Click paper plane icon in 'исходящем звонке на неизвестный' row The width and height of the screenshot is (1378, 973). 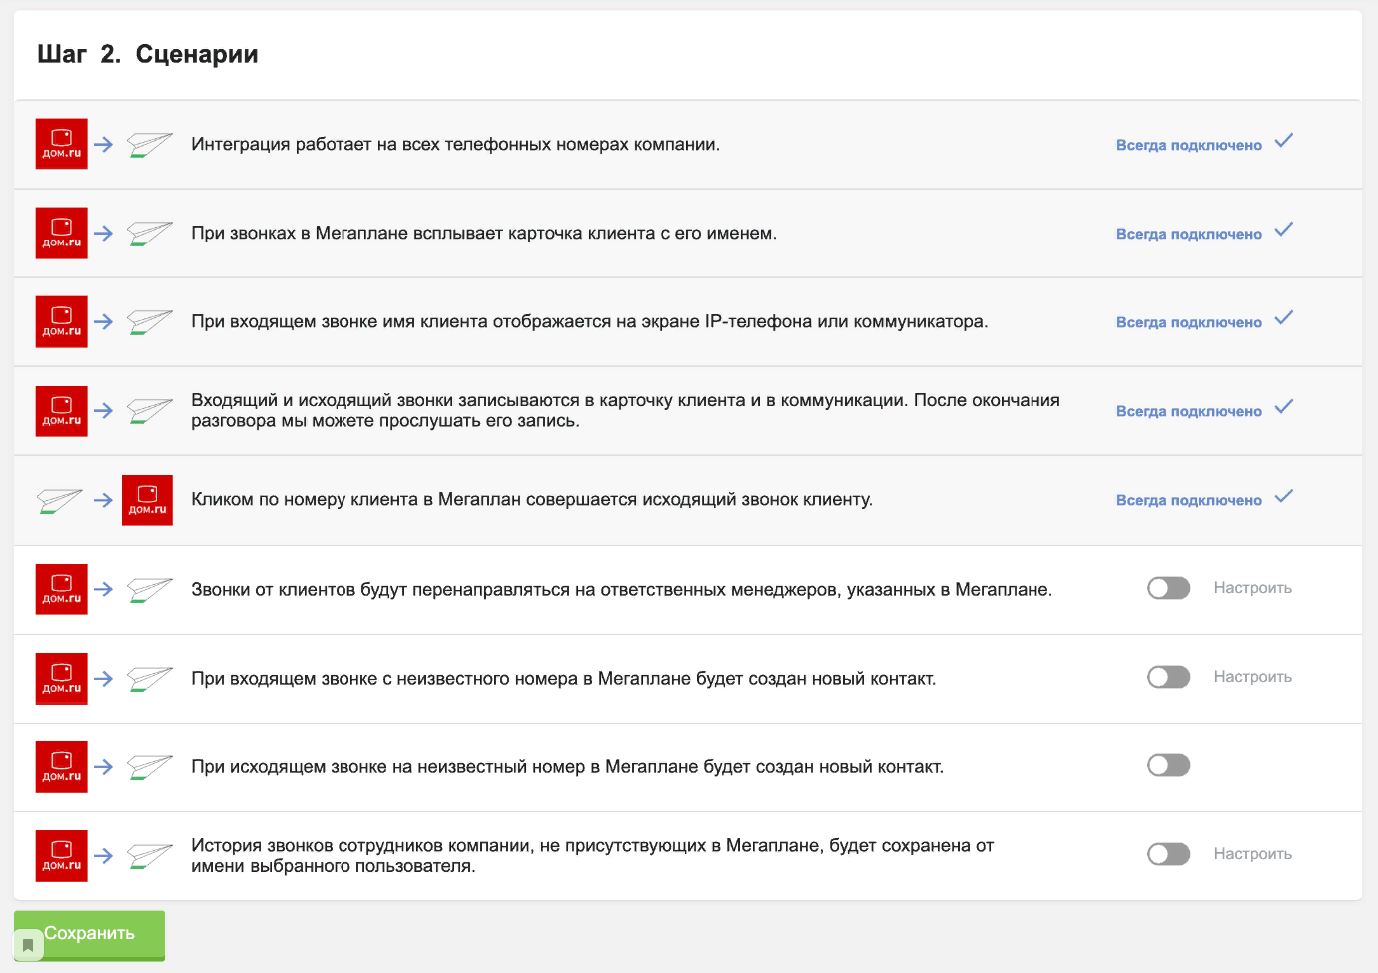(x=150, y=767)
